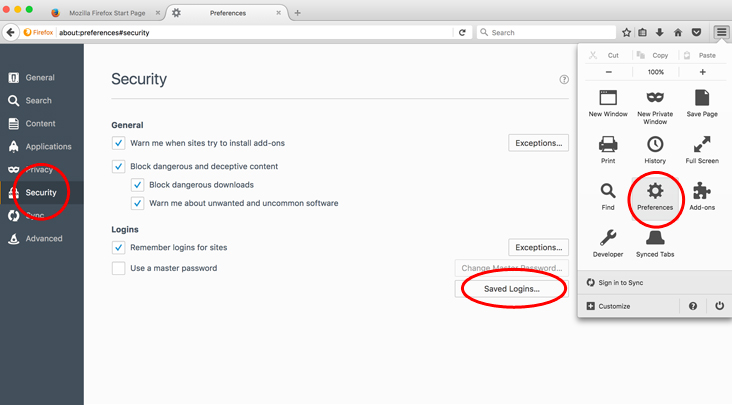Select the Privacy category in sidebar
Viewport: 732px width, 405px height.
click(x=40, y=169)
